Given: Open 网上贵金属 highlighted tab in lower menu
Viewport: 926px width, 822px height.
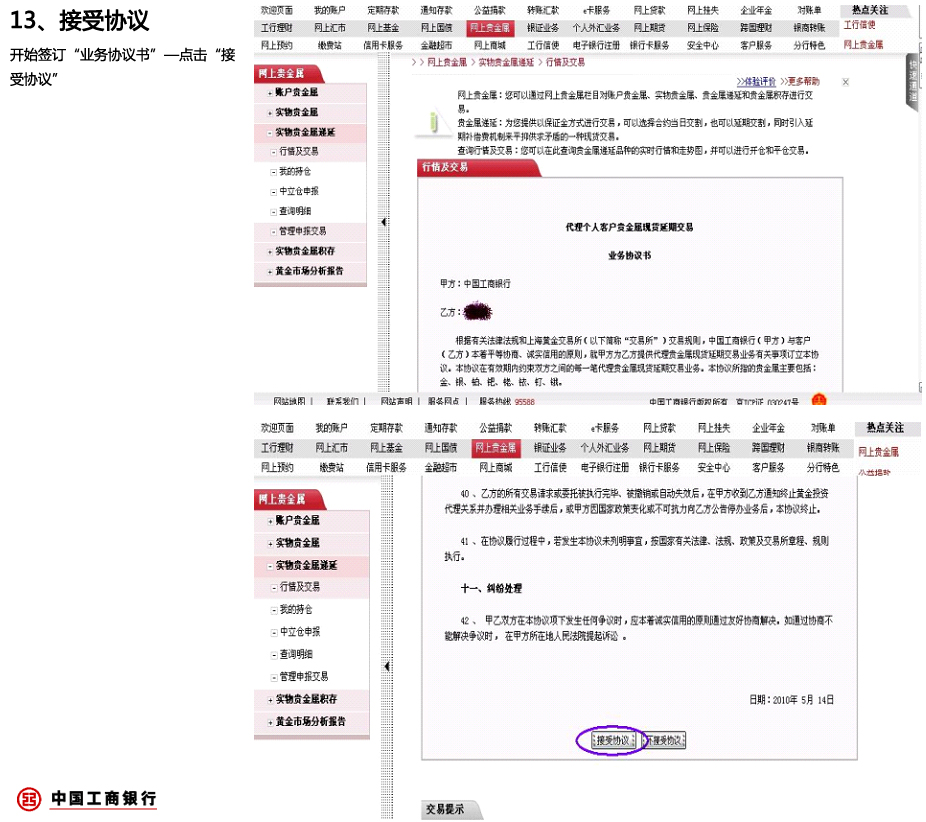Looking at the screenshot, I should (496, 448).
